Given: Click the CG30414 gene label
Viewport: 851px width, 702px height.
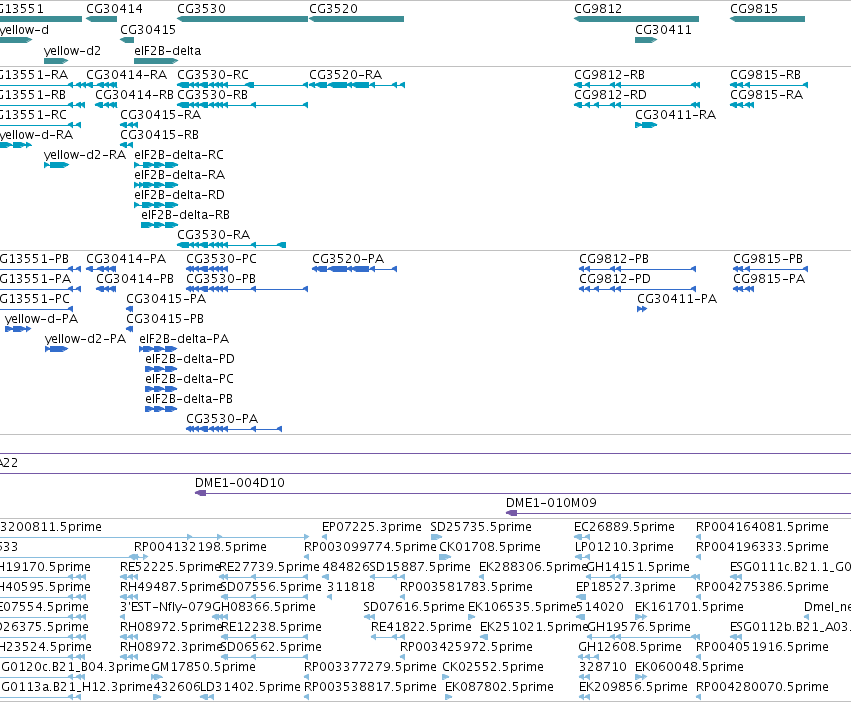Looking at the screenshot, I should point(115,9).
